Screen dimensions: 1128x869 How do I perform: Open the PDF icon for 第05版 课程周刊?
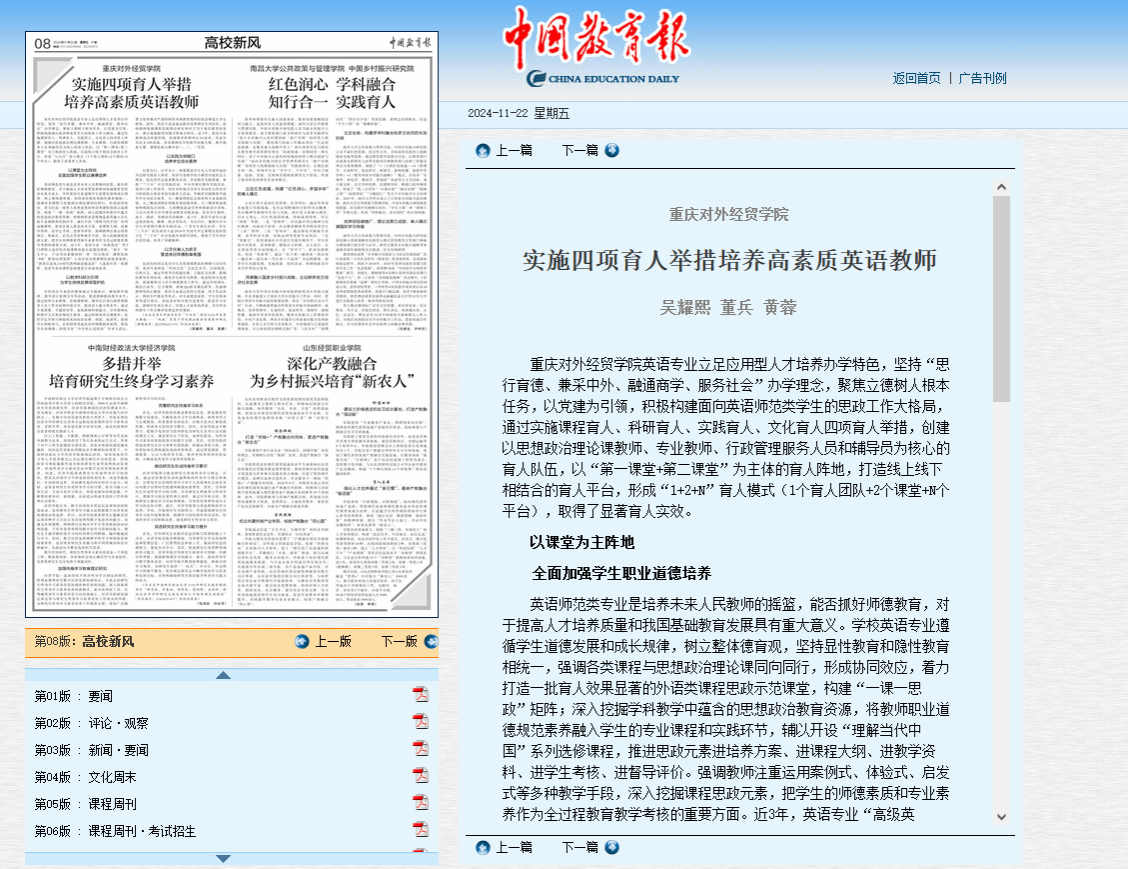pos(421,804)
